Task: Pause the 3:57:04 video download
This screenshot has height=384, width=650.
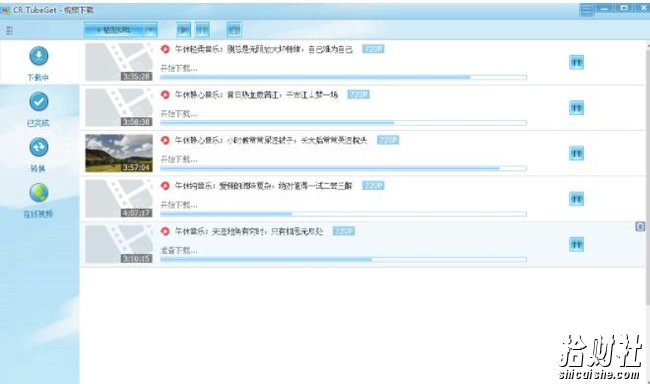Action: tap(576, 153)
